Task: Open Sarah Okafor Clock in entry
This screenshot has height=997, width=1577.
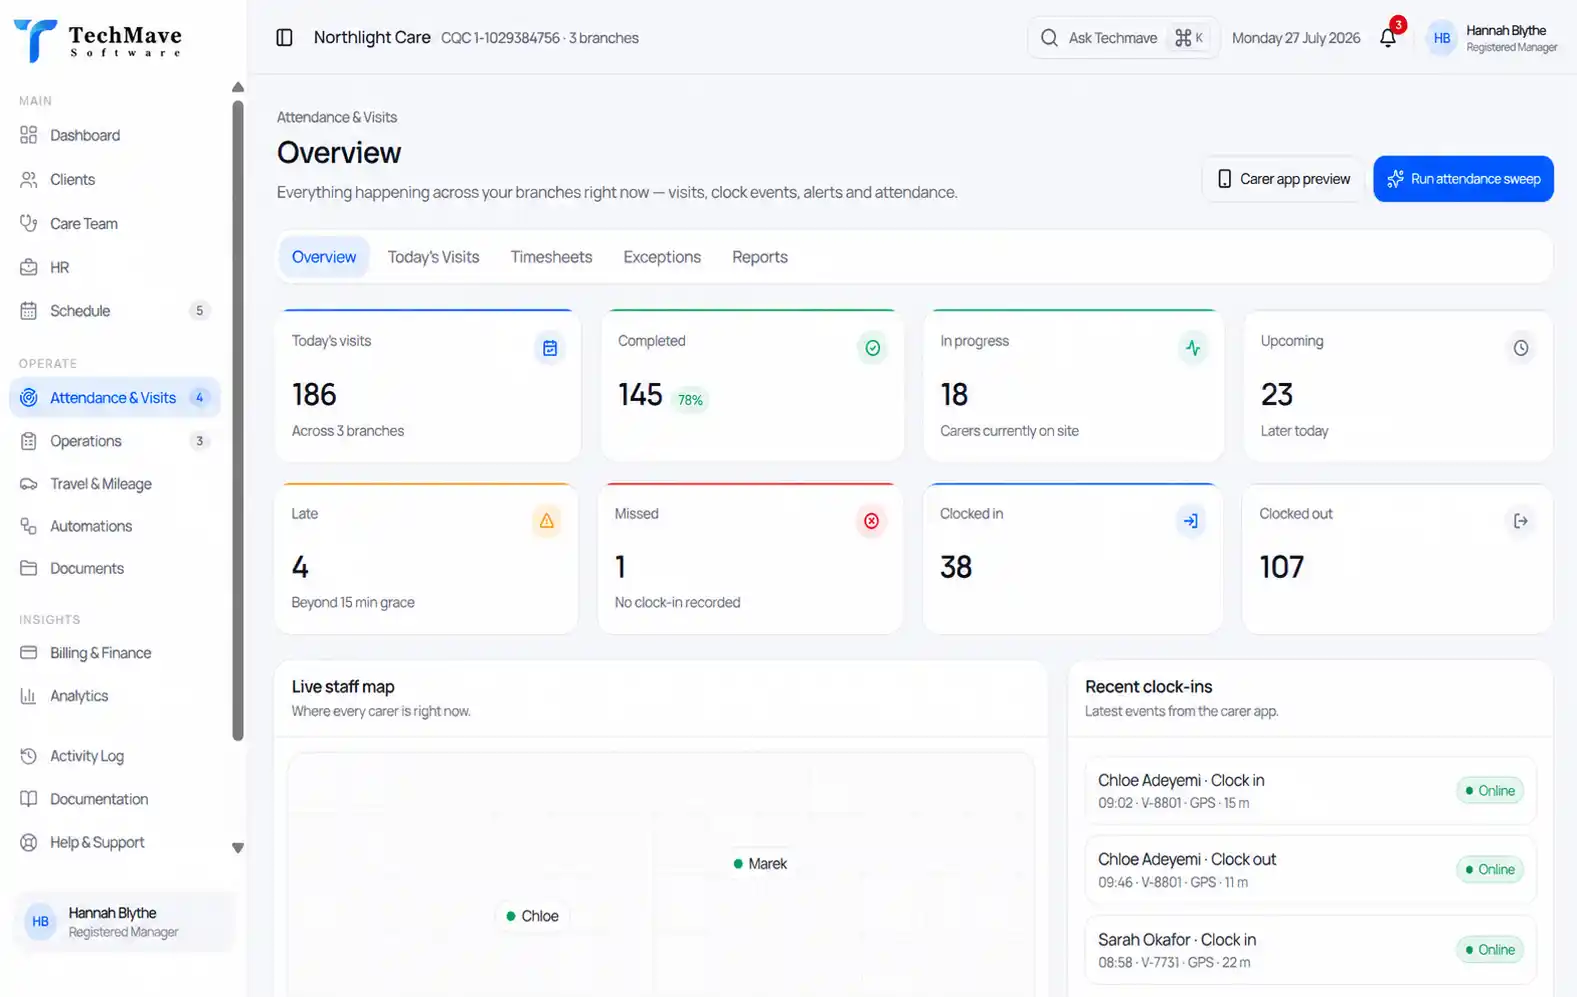Action: click(x=1310, y=950)
